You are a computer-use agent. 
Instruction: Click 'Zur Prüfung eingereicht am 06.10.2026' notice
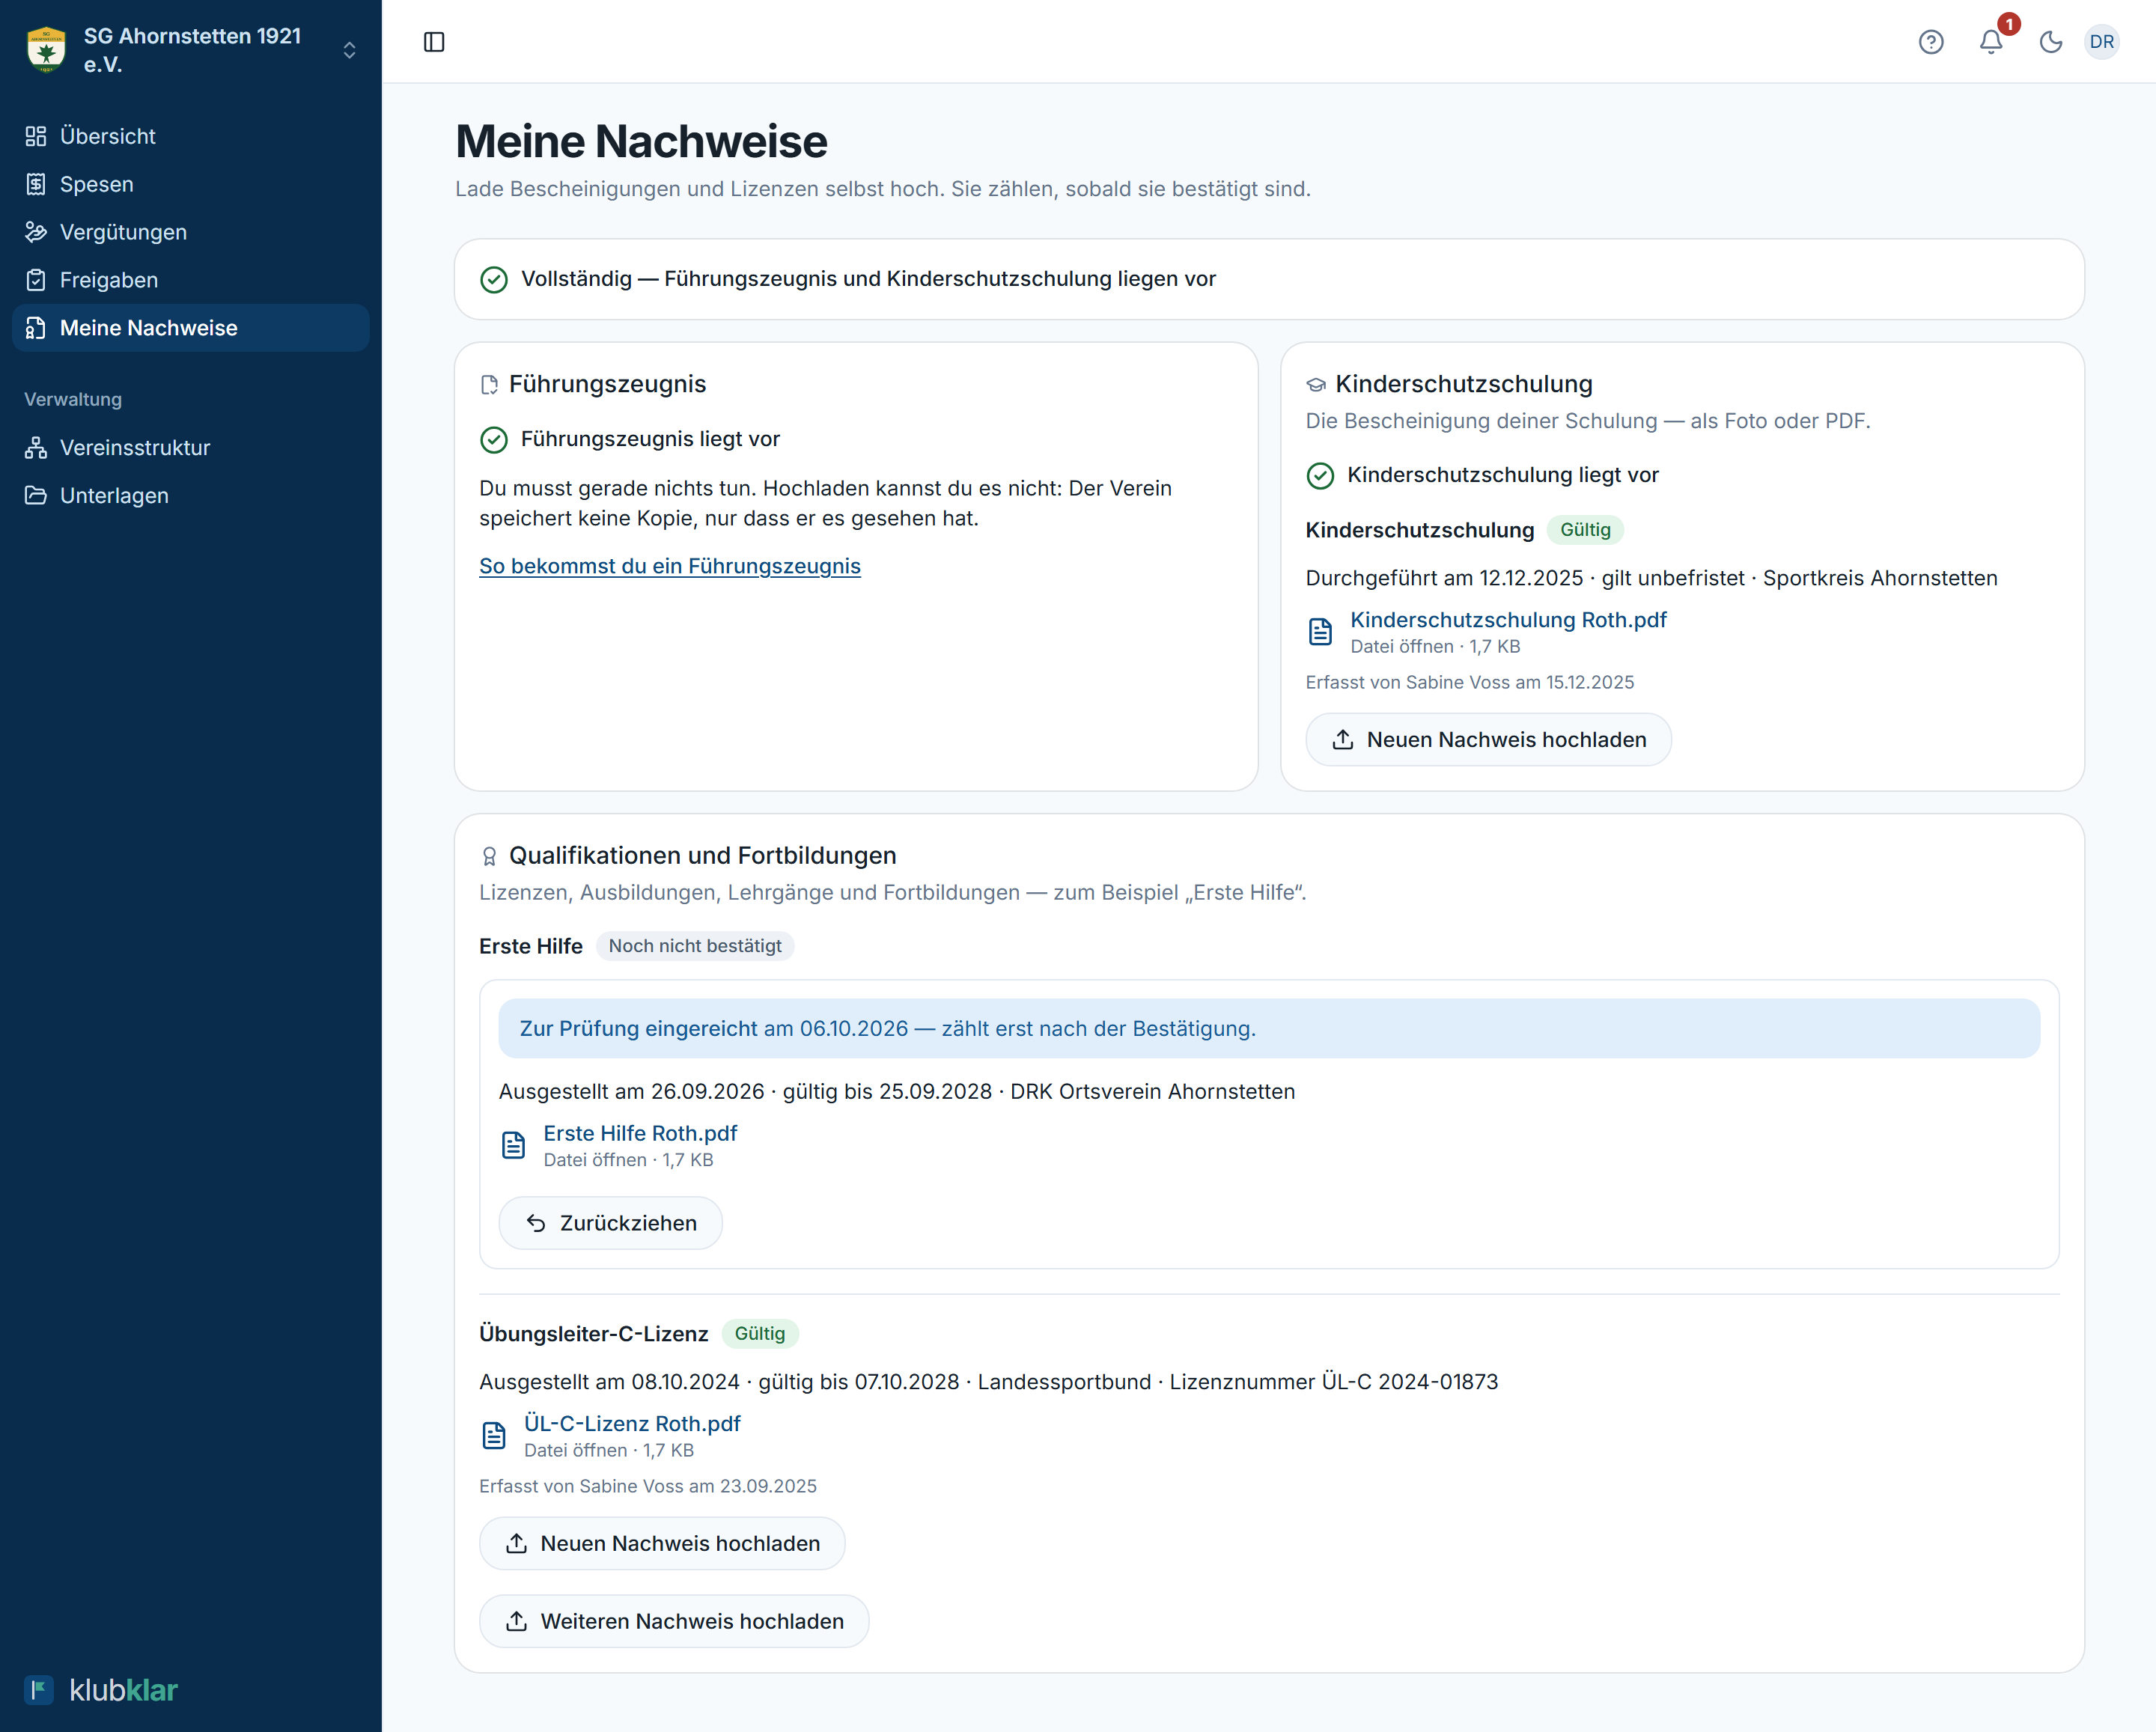(x=1269, y=1029)
